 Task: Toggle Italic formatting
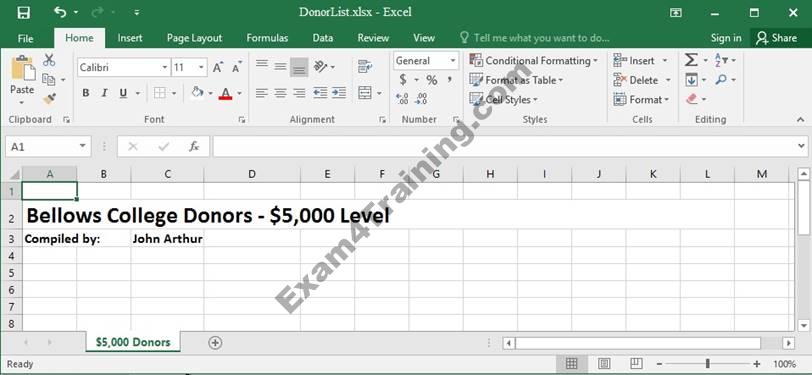[x=104, y=93]
